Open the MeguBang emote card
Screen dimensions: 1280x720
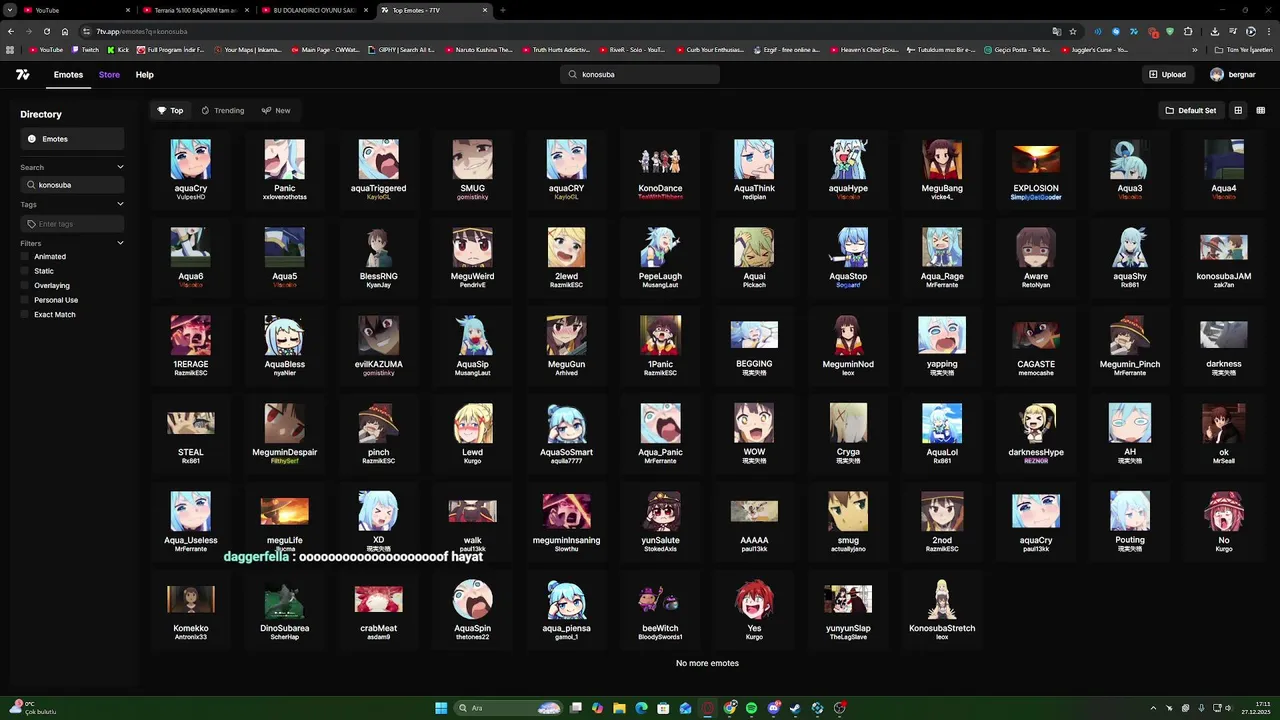[942, 169]
